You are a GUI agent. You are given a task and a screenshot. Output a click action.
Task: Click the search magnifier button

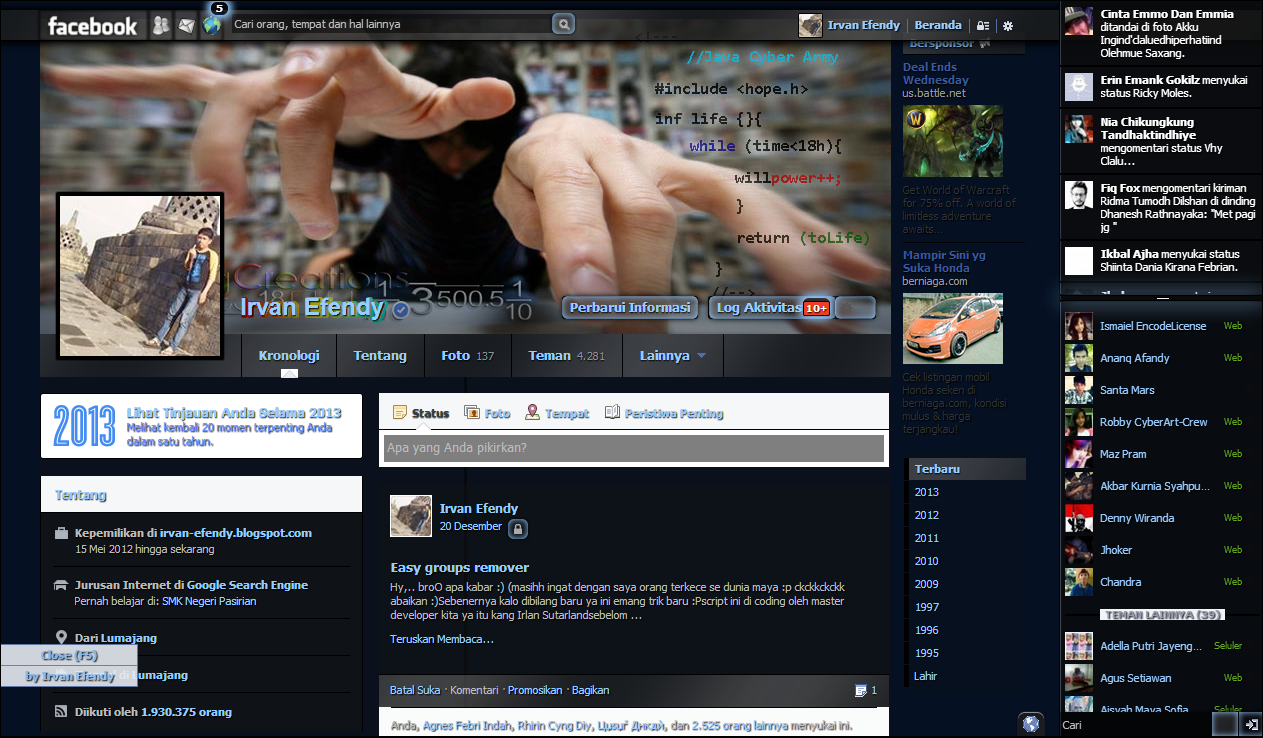click(x=563, y=24)
